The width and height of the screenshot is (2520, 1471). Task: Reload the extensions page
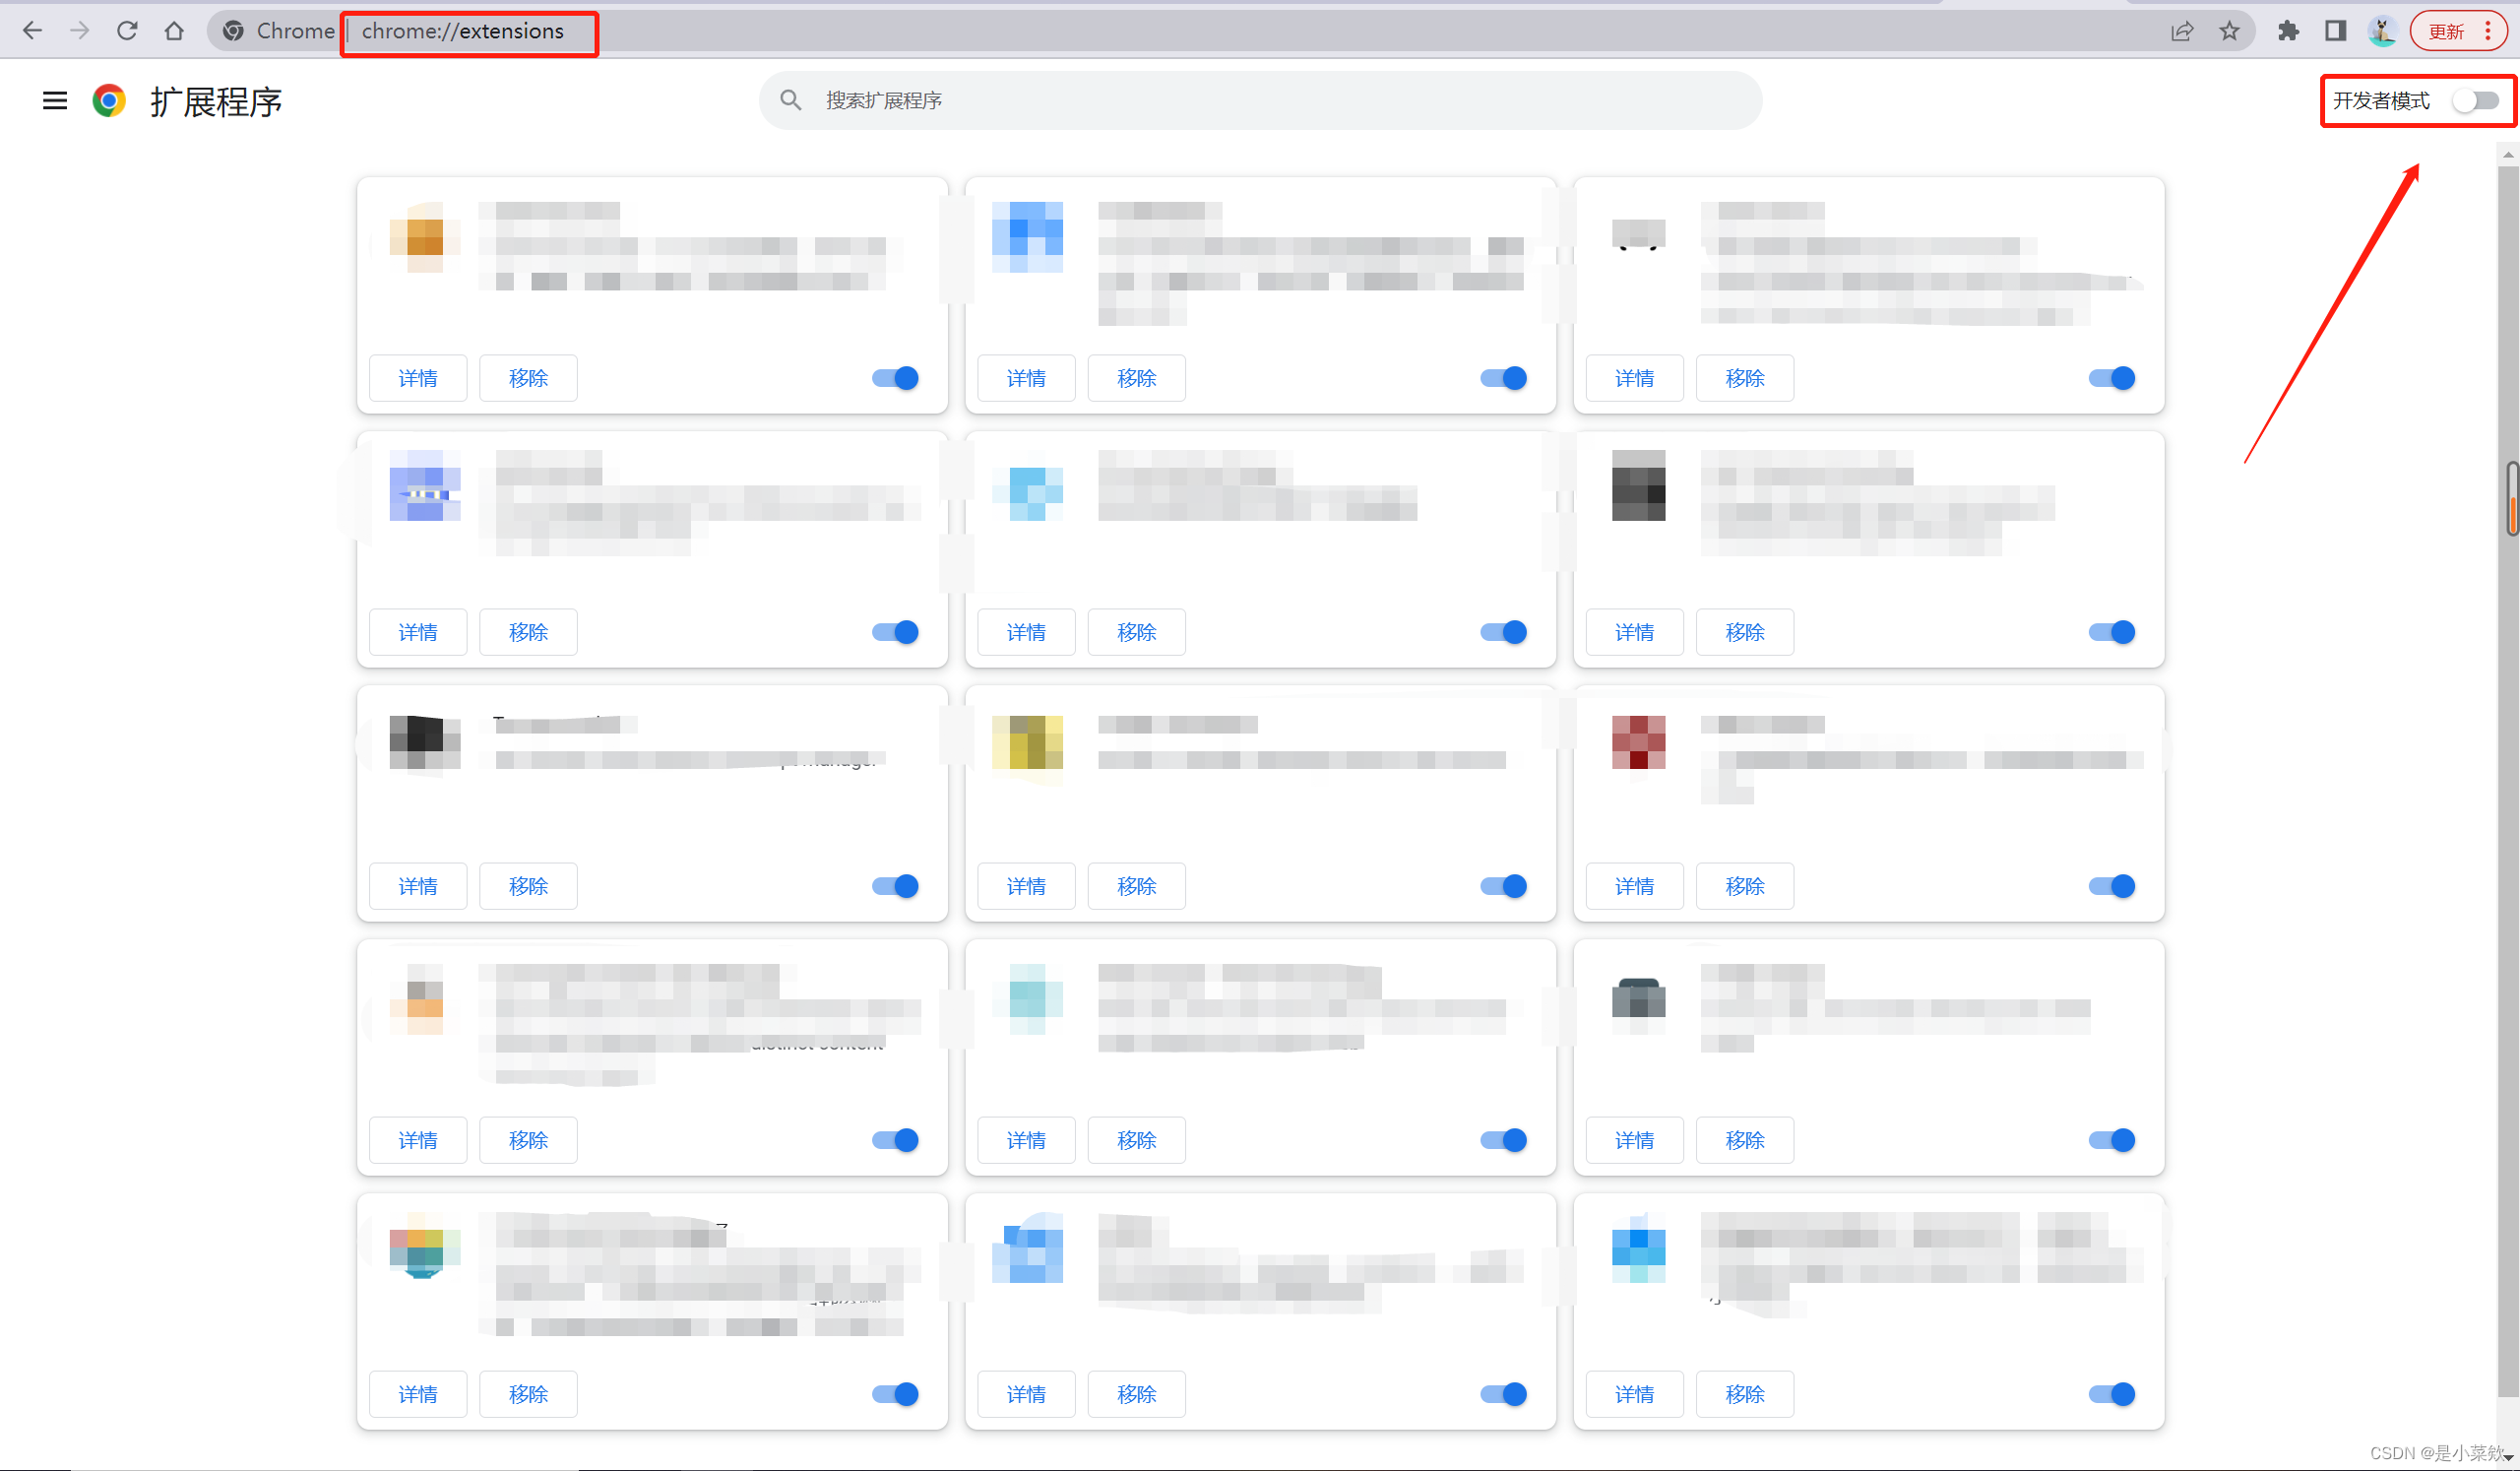click(127, 31)
